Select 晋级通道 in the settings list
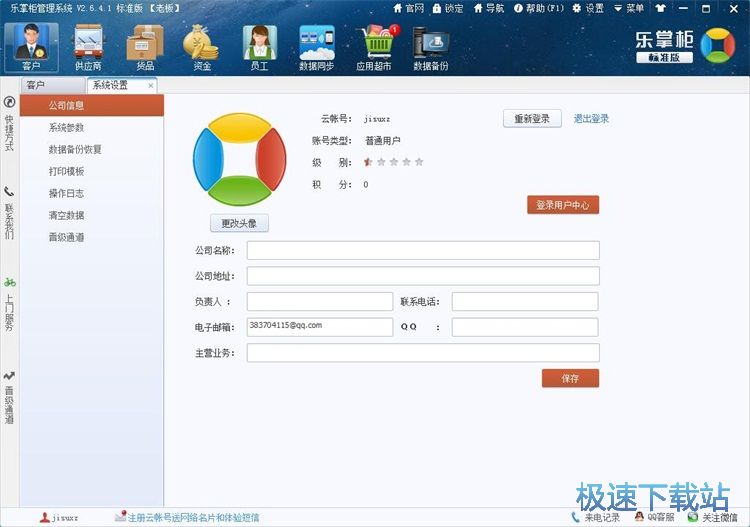The height and width of the screenshot is (527, 750). 92,237
